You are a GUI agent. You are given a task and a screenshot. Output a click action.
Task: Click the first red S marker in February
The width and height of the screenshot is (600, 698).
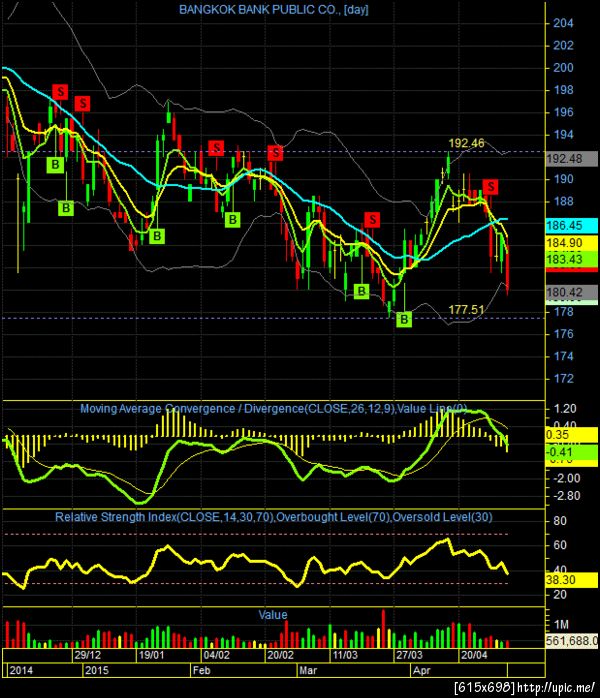216,148
